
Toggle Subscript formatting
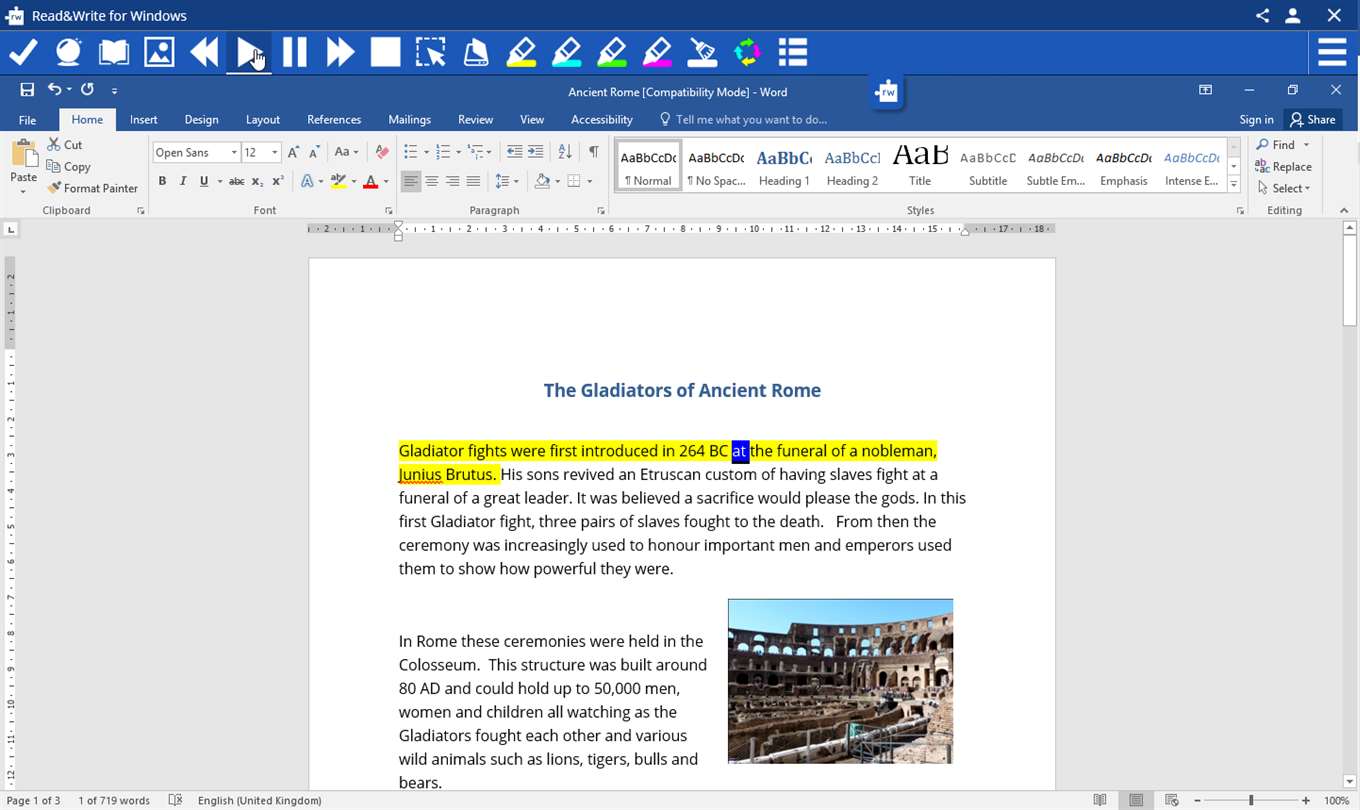[257, 181]
